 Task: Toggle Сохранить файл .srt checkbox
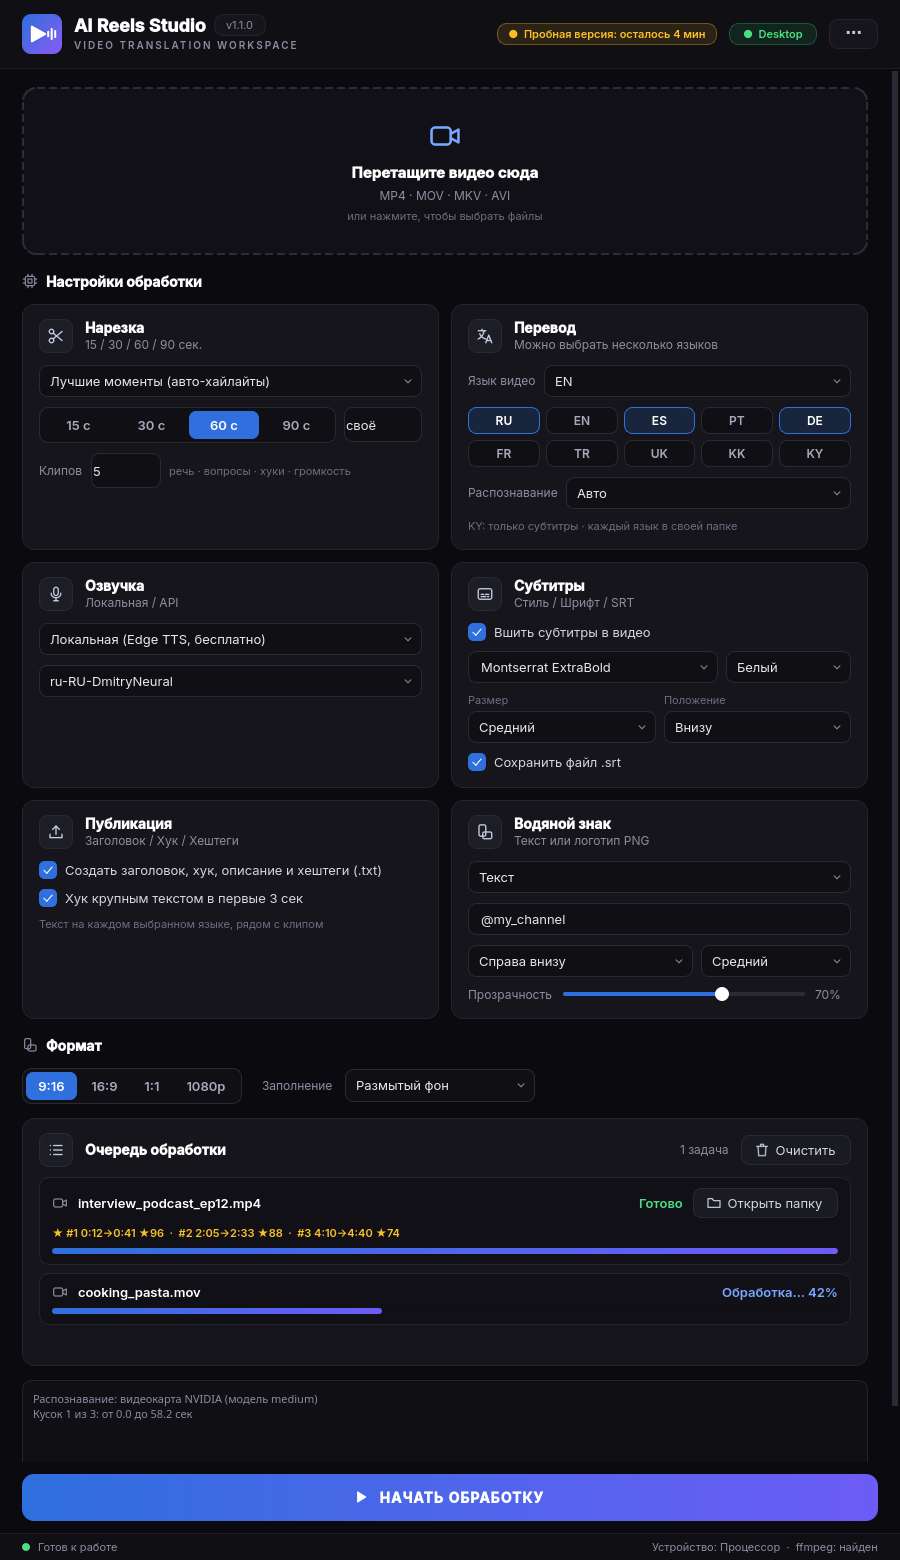tap(477, 762)
